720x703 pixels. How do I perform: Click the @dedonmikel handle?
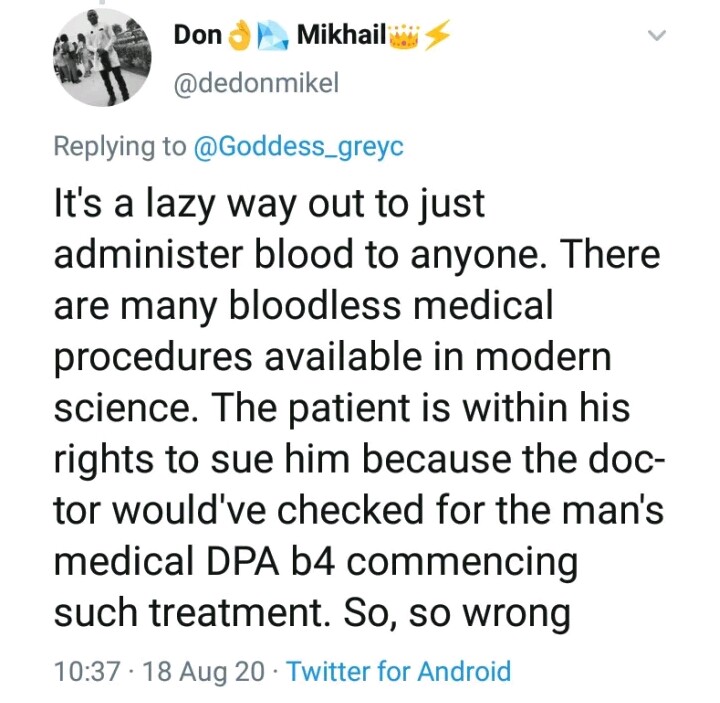click(x=256, y=84)
